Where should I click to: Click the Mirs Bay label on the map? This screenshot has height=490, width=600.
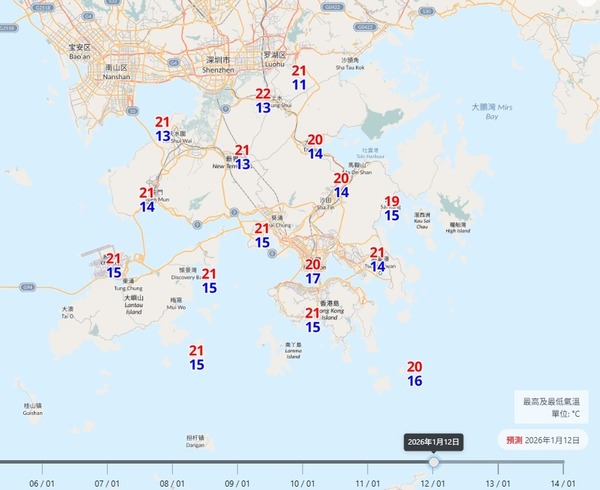tap(488, 111)
